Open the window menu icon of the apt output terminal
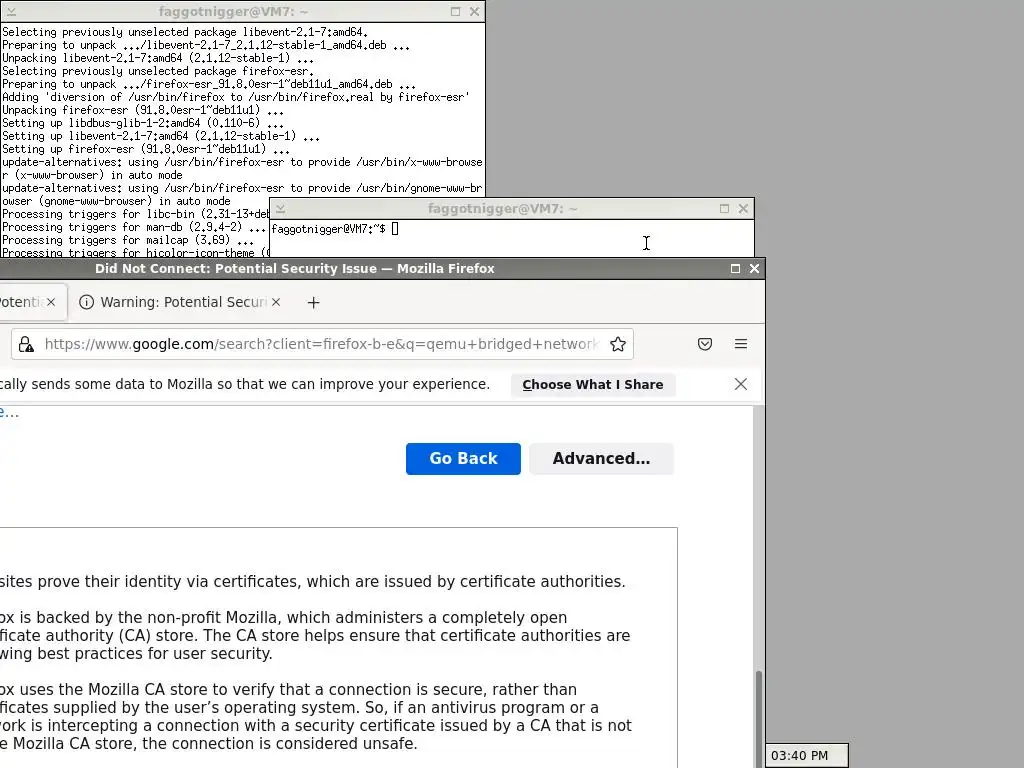The width and height of the screenshot is (1024, 768). pos(11,12)
